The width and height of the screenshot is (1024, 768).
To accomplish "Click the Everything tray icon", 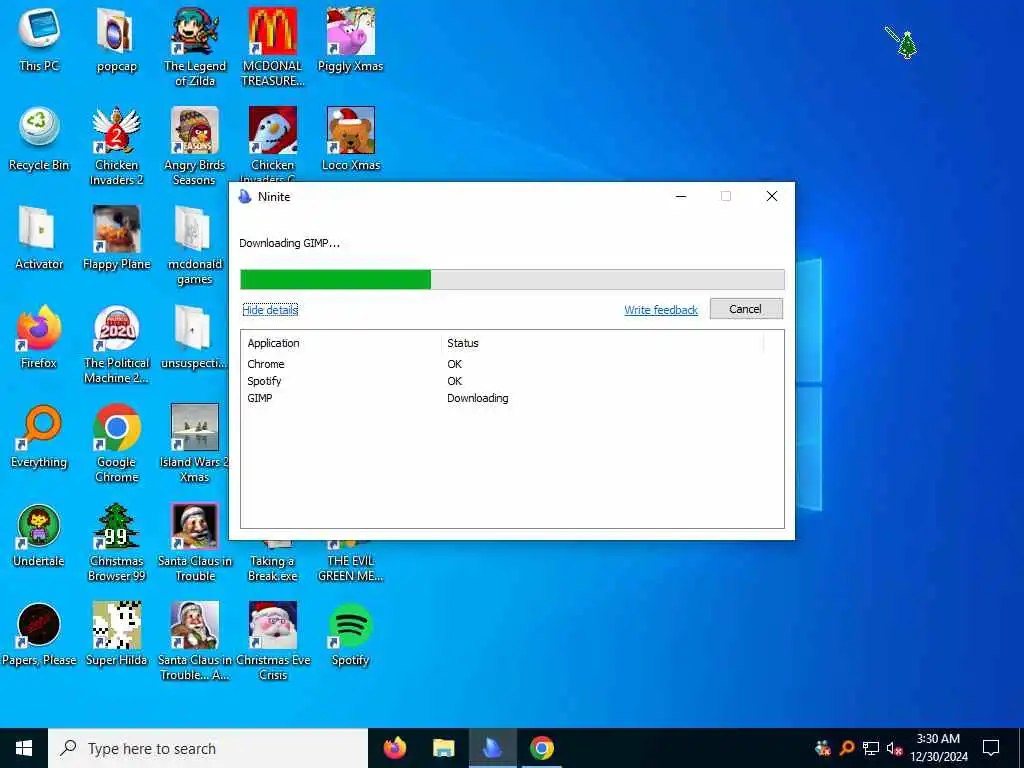I will point(847,748).
